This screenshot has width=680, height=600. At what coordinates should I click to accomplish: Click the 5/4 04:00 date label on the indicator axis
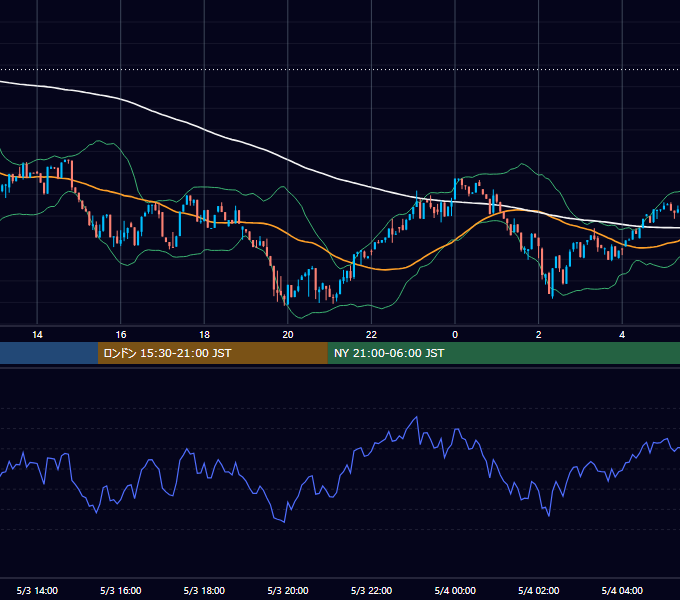(622, 590)
